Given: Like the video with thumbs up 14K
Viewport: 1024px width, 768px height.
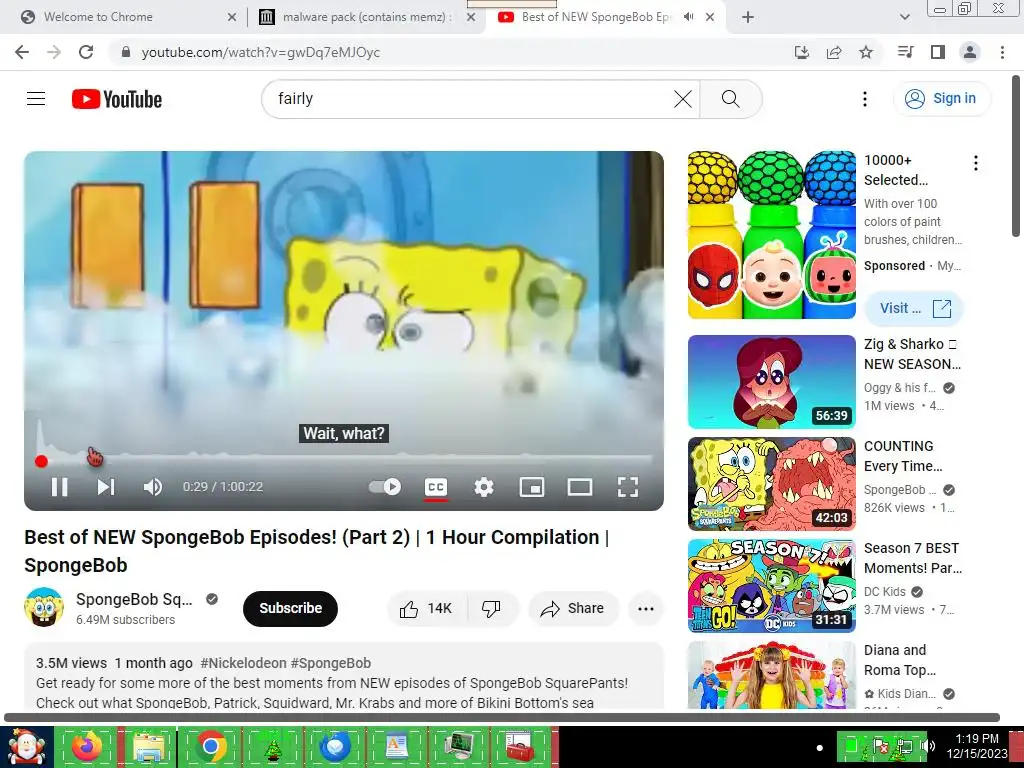Looking at the screenshot, I should click(x=427, y=609).
